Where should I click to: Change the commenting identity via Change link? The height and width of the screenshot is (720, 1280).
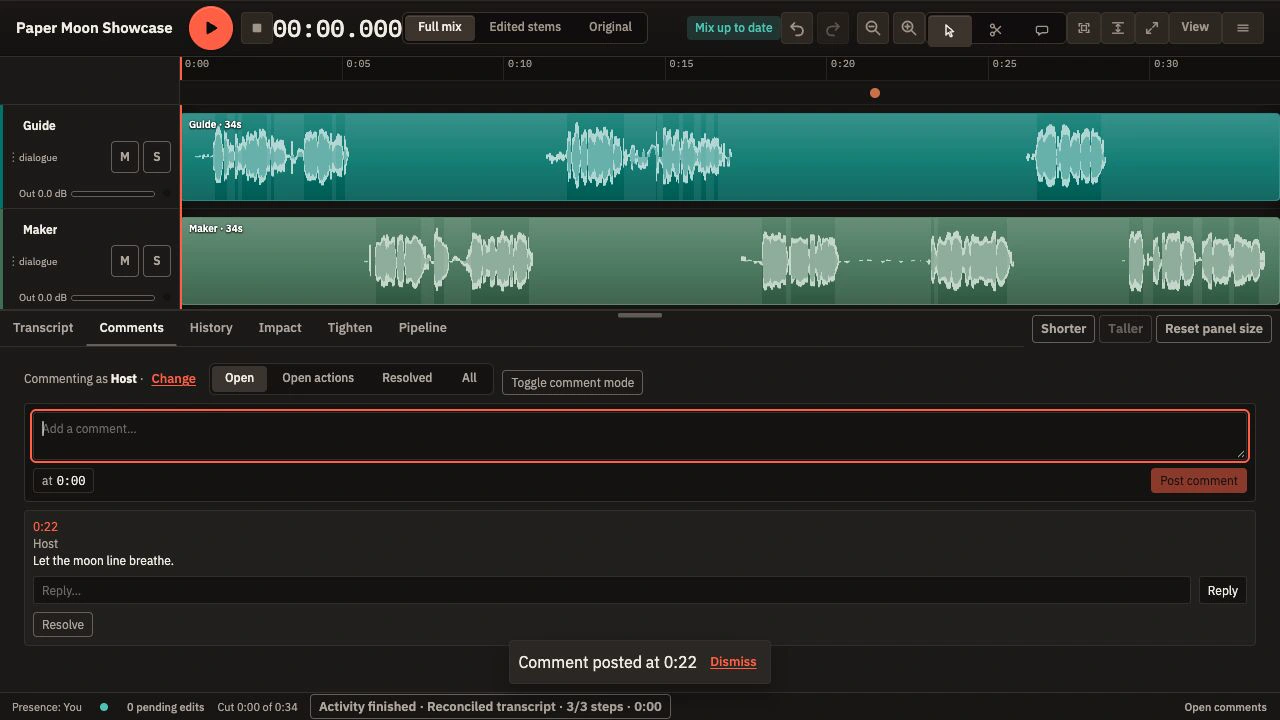[x=173, y=379]
